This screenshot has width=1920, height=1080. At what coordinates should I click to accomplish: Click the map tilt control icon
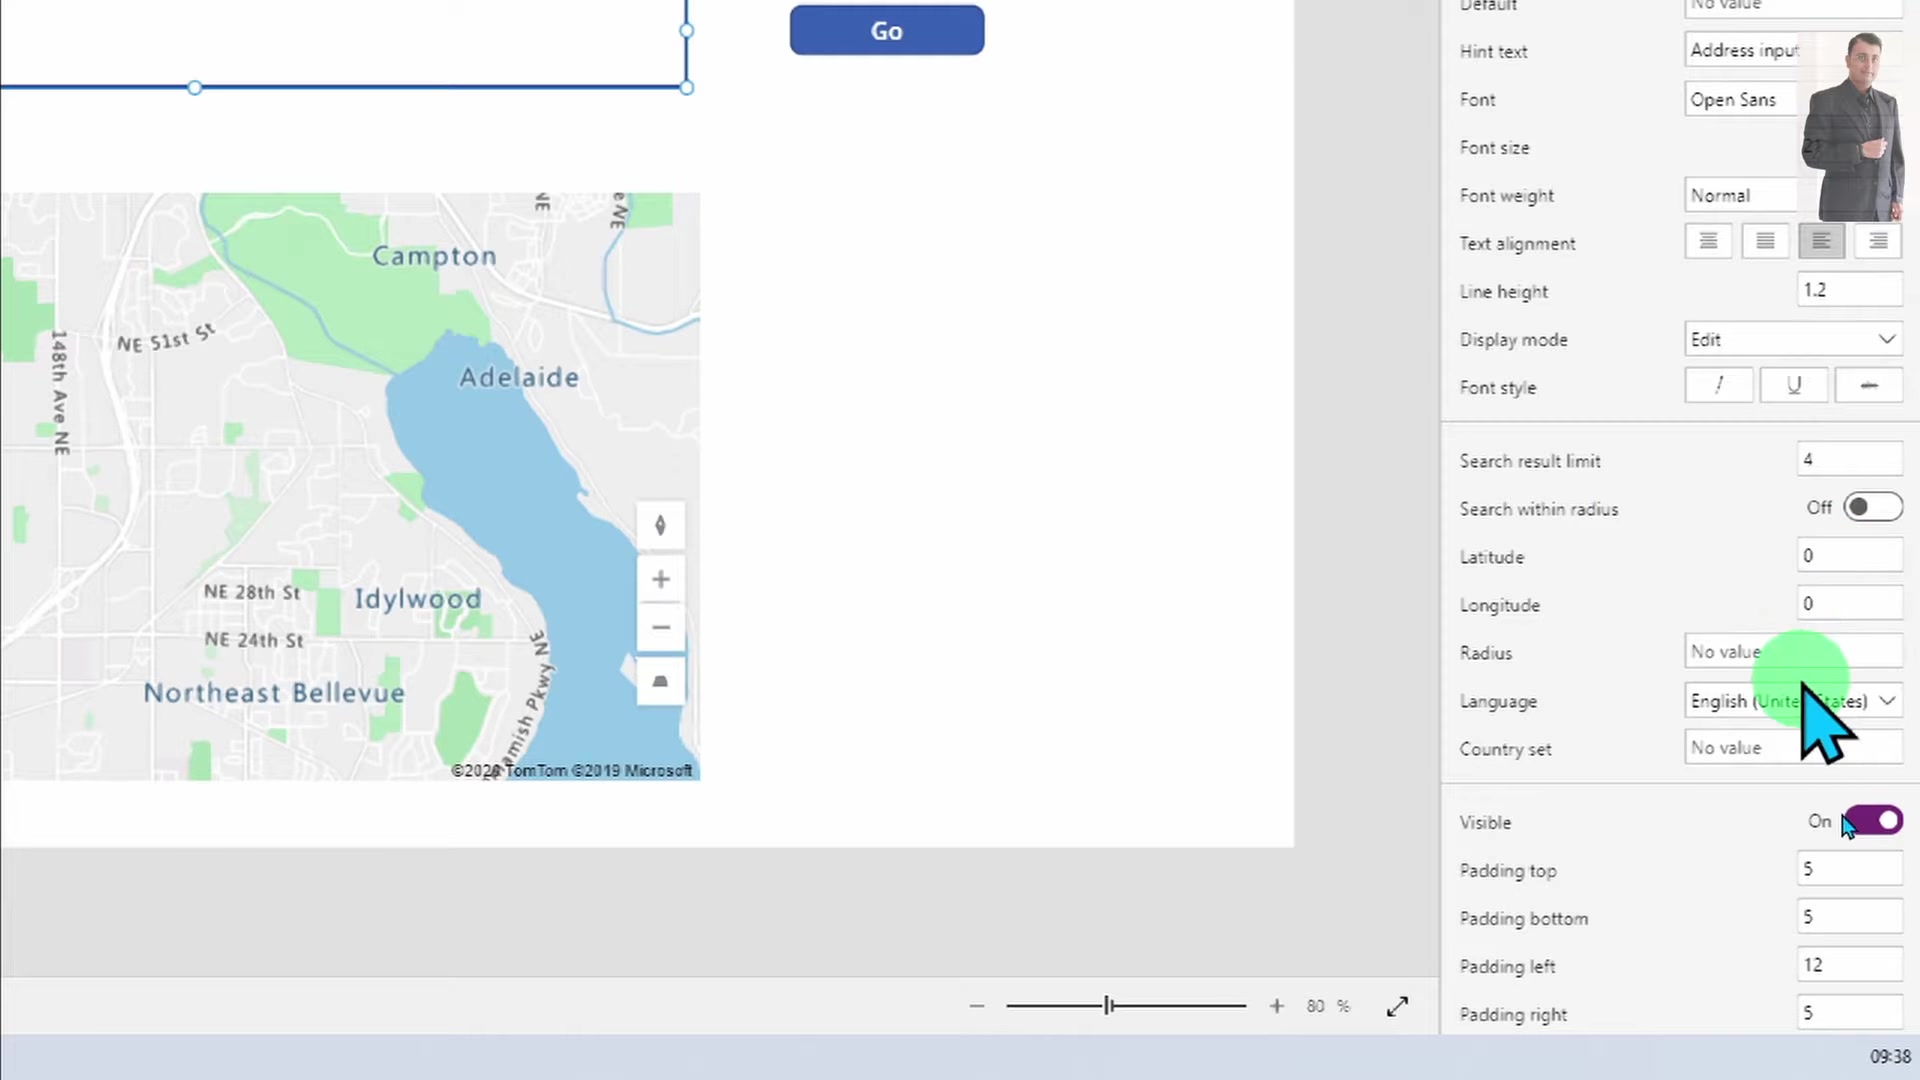tap(660, 681)
